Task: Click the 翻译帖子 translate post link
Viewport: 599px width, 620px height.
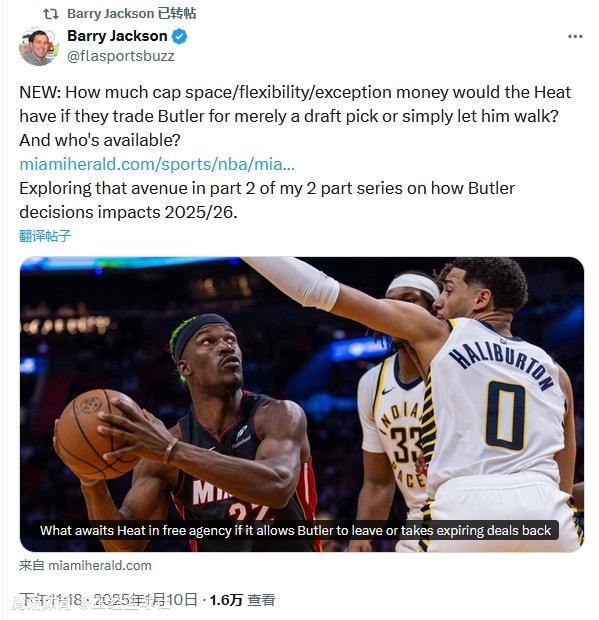Action: (x=45, y=236)
